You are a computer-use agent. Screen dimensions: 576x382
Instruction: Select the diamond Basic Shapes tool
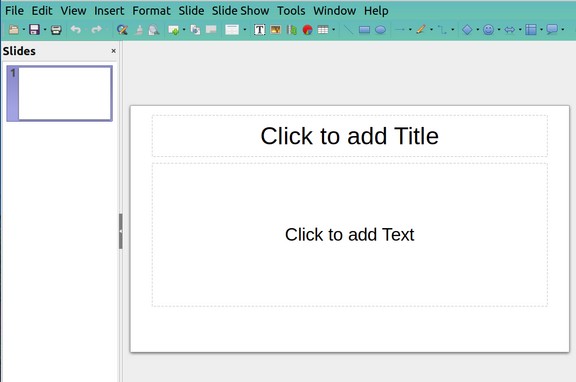[467, 30]
